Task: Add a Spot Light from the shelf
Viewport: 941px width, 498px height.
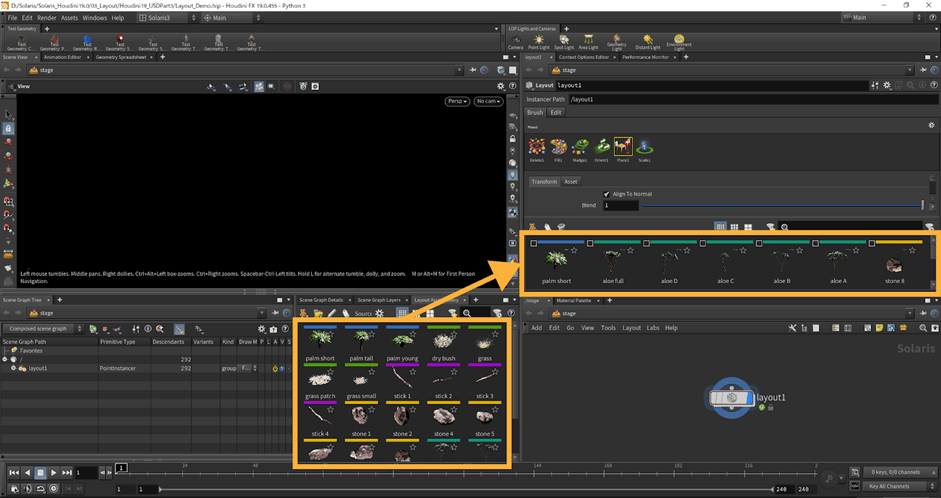Action: [x=564, y=40]
